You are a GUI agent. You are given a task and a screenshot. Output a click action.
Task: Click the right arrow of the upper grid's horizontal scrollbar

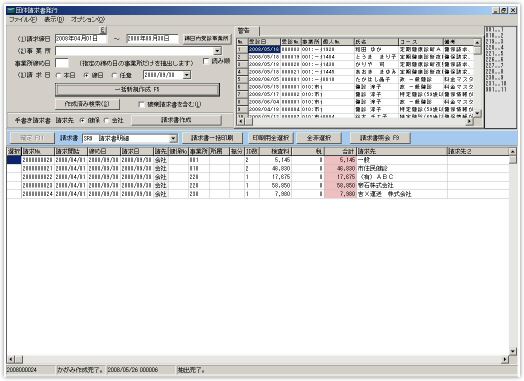[470, 121]
